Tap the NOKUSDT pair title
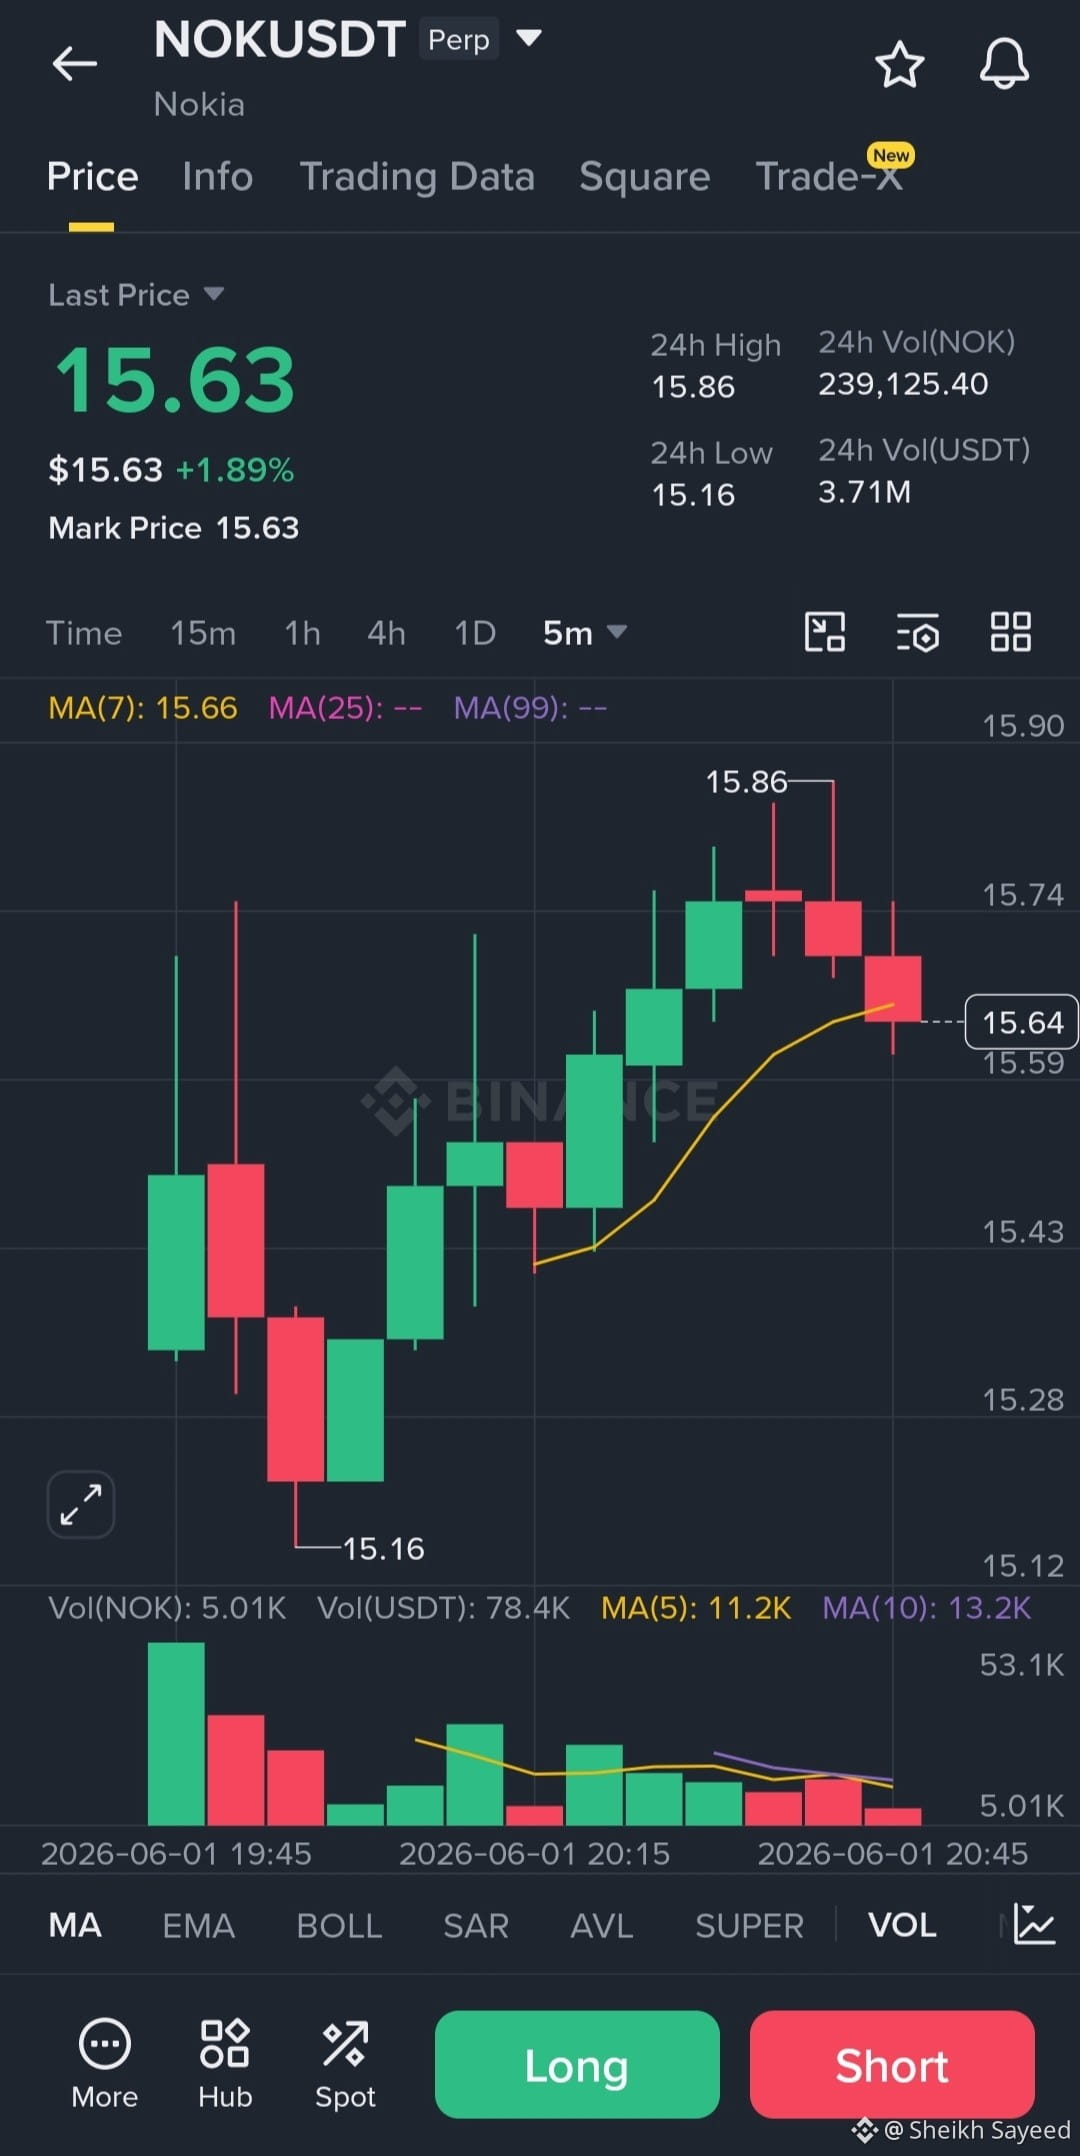 279,40
